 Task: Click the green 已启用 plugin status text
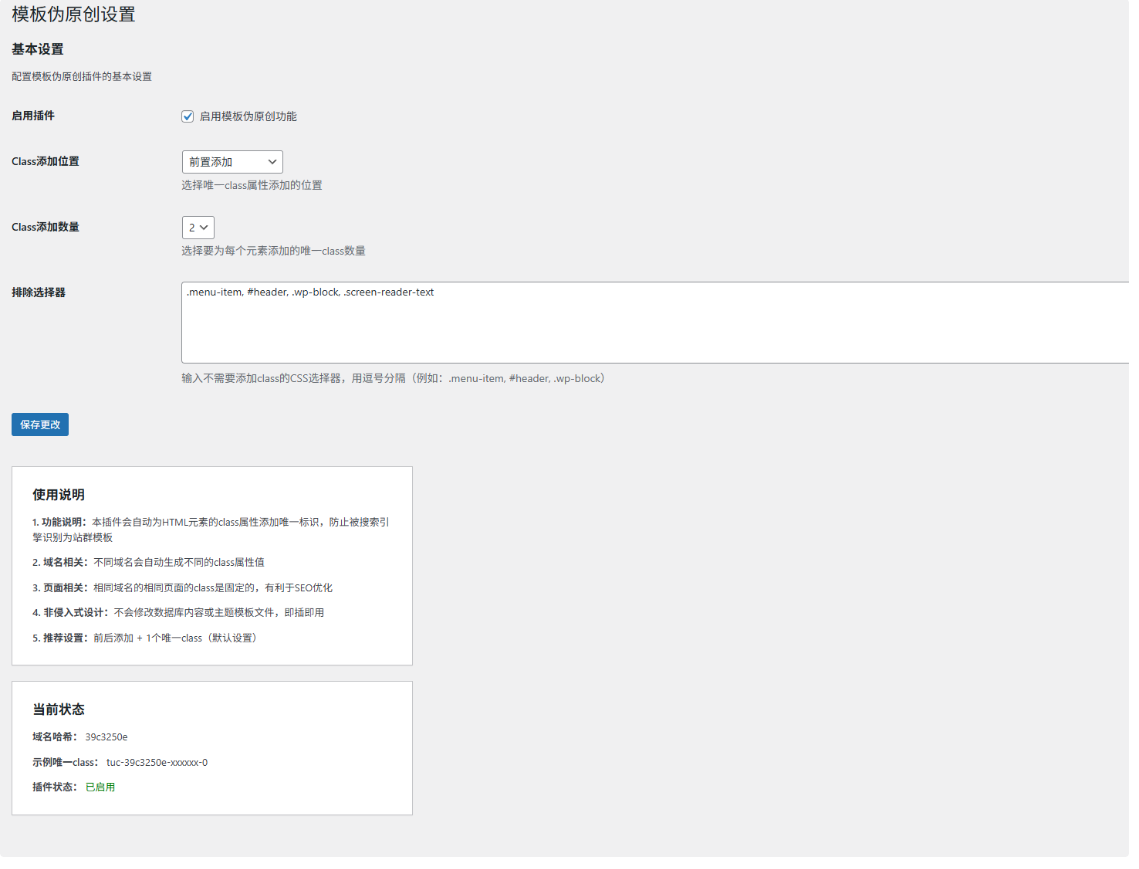tap(100, 787)
